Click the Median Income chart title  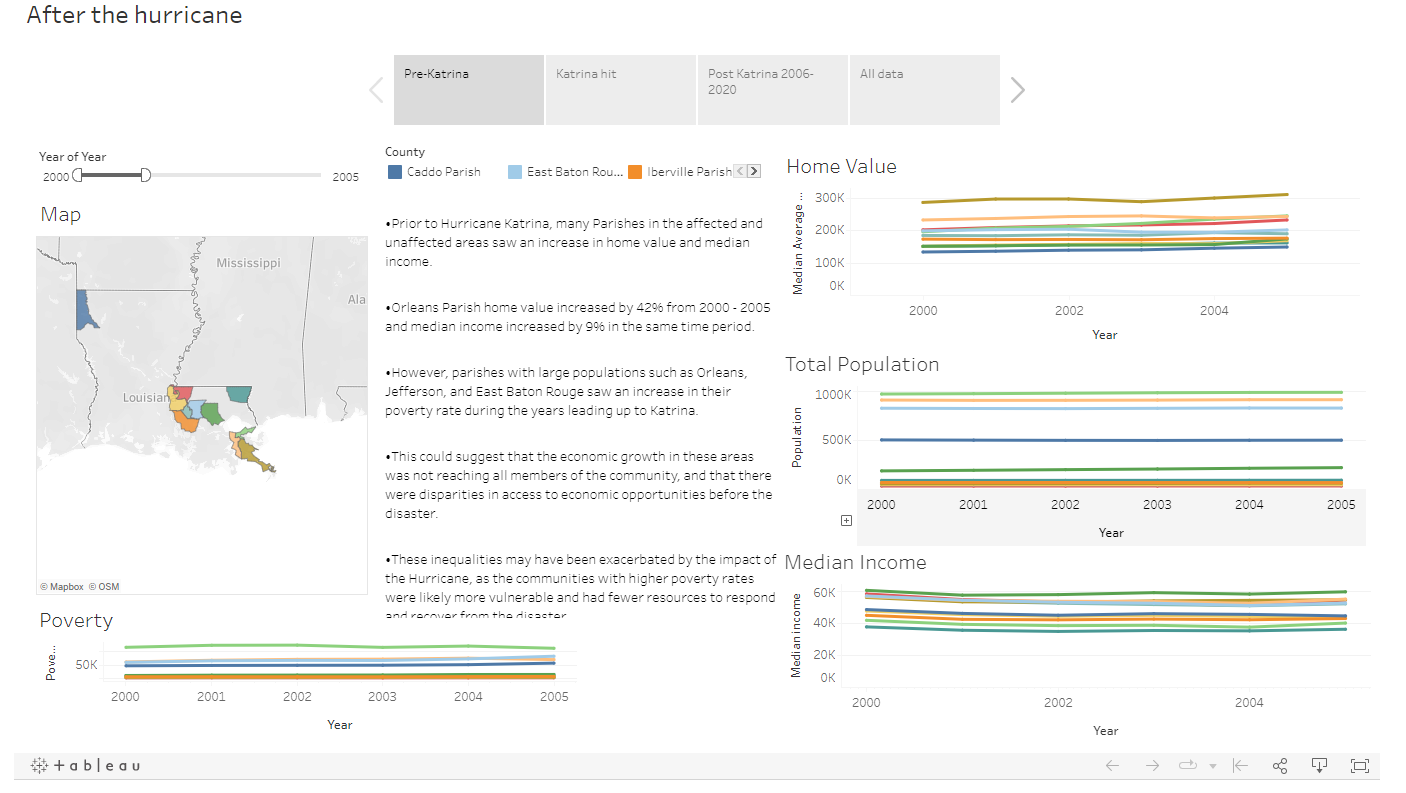tap(855, 562)
